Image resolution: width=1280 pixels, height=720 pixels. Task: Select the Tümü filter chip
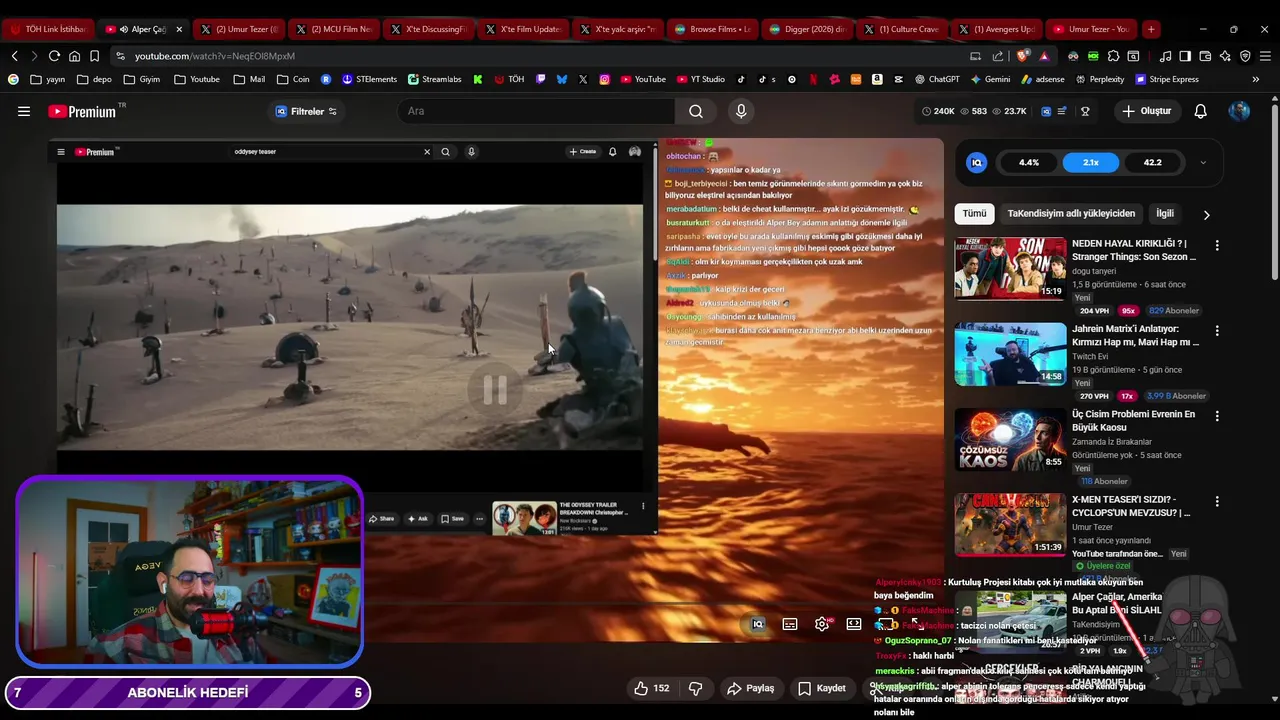pyautogui.click(x=974, y=213)
